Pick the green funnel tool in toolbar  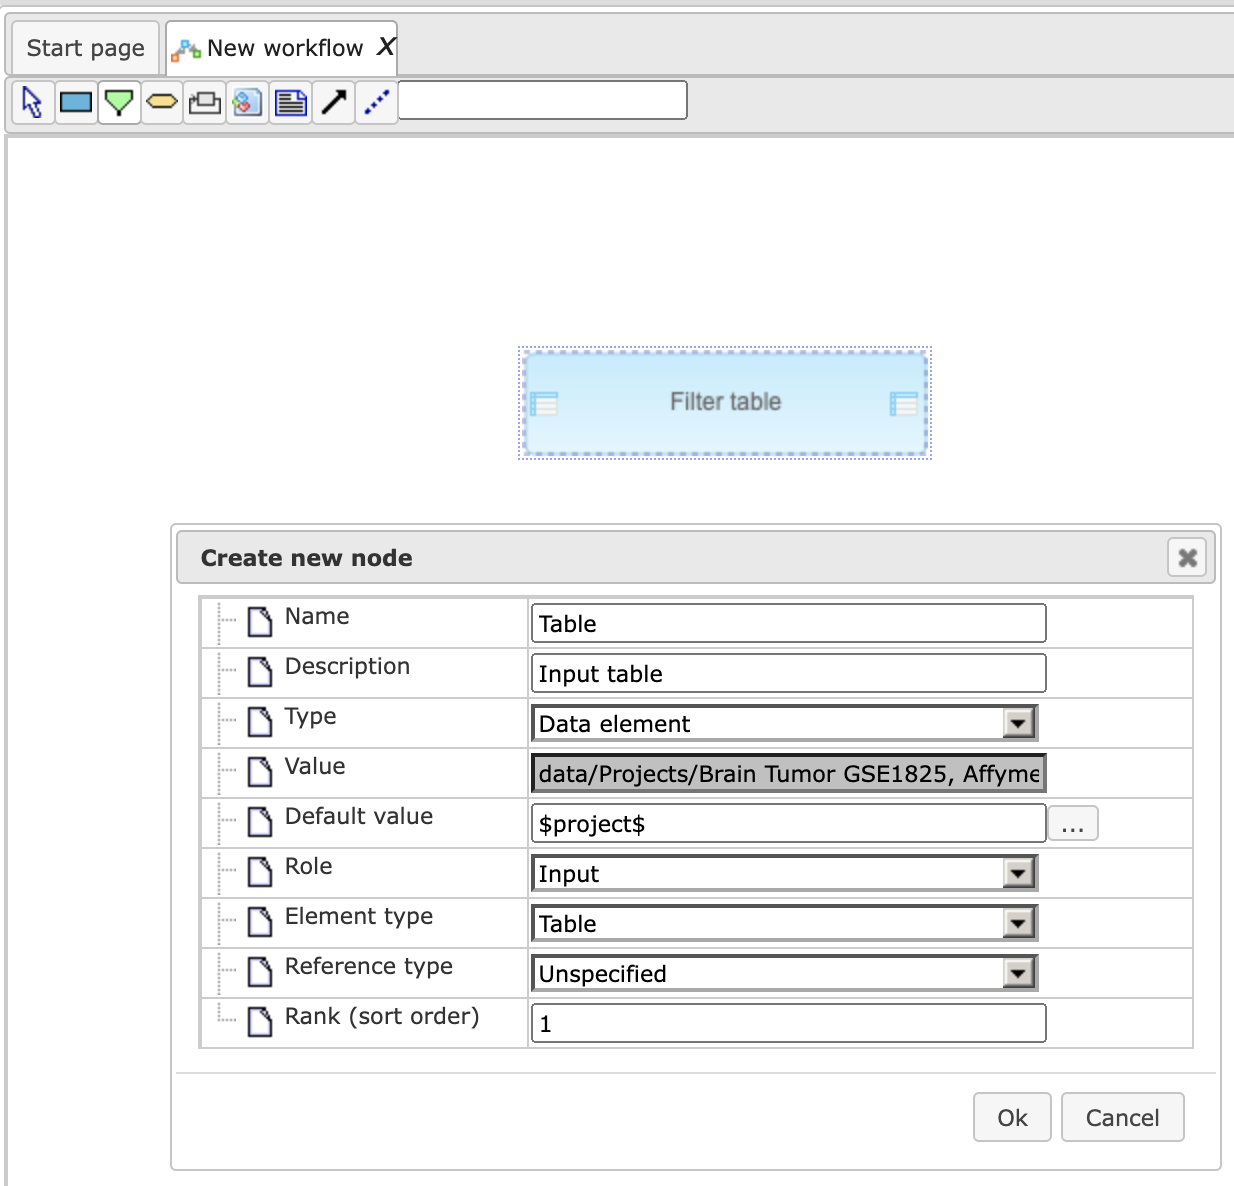119,102
